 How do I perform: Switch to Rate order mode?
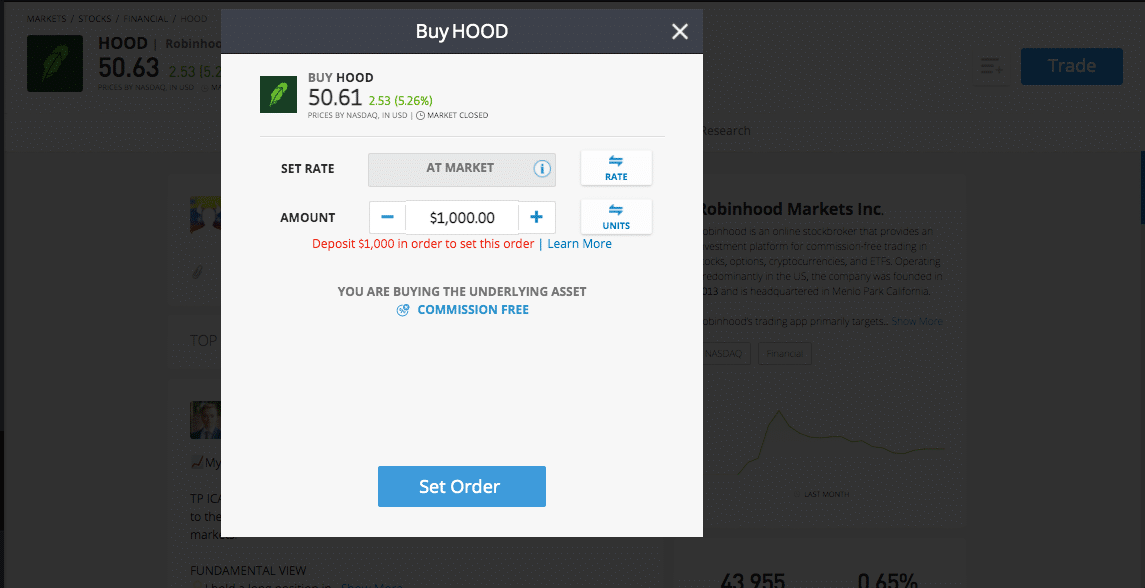pos(616,168)
